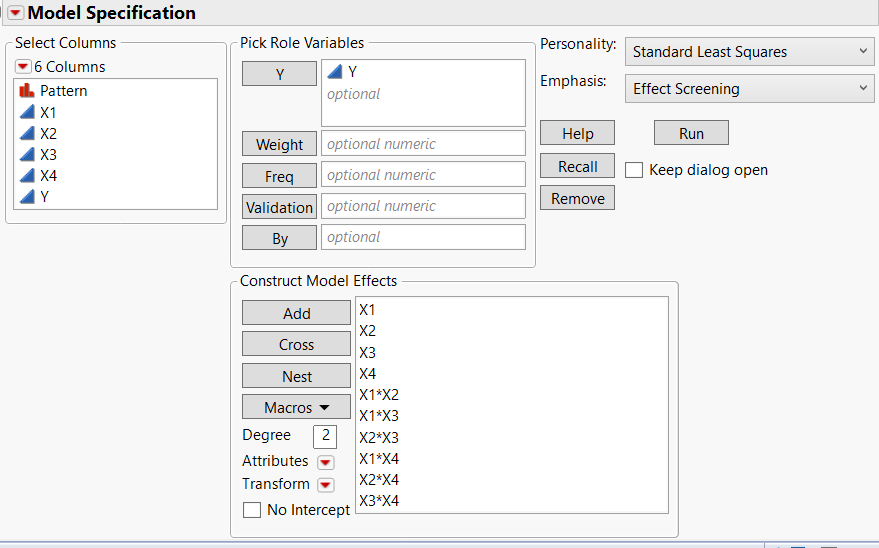Click the Cross button
The height and width of the screenshot is (548, 879).
coord(296,345)
